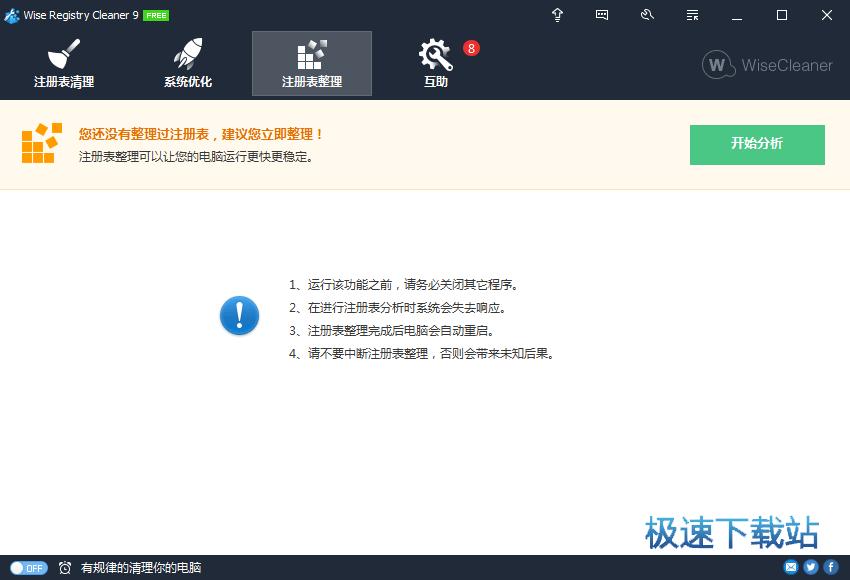Click the orange registry blocks icon
The height and width of the screenshot is (580, 850).
pos(42,144)
